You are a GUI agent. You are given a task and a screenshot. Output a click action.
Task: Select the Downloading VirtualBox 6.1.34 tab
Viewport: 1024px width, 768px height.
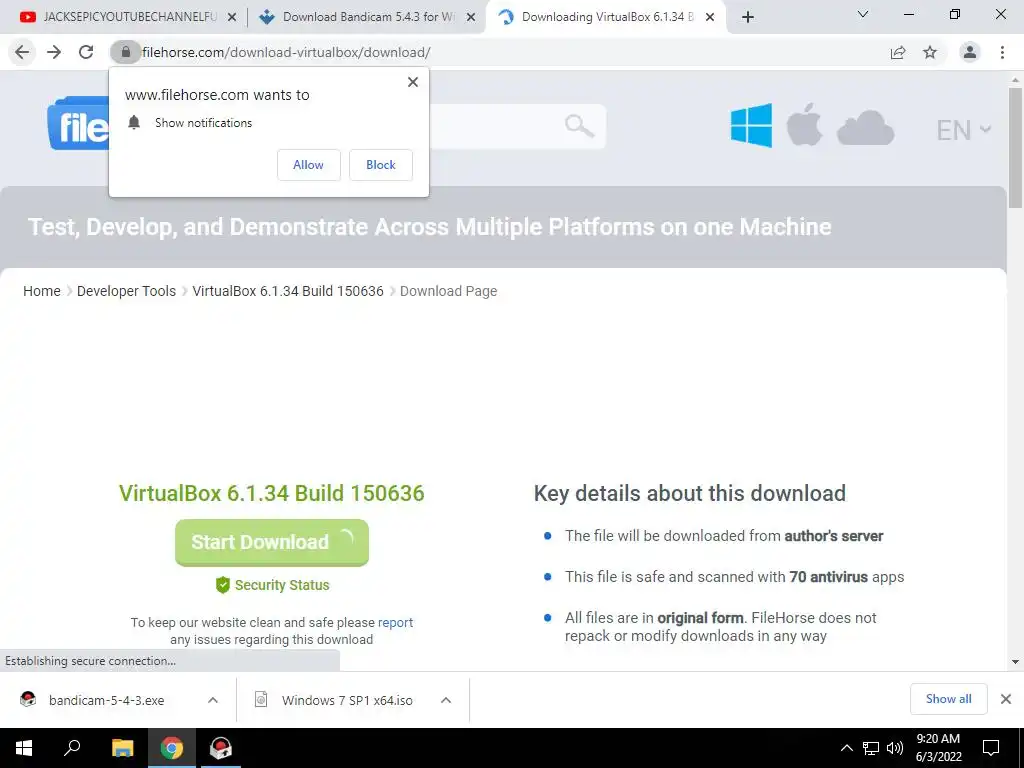(605, 17)
